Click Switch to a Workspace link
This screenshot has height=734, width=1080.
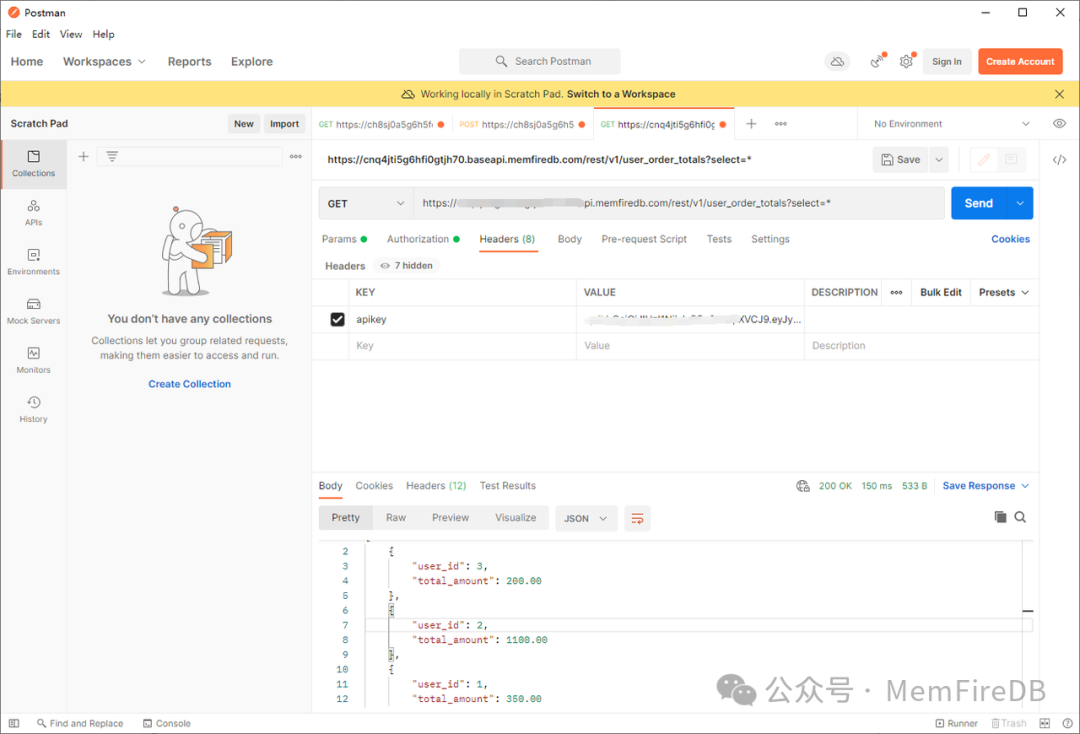point(621,94)
